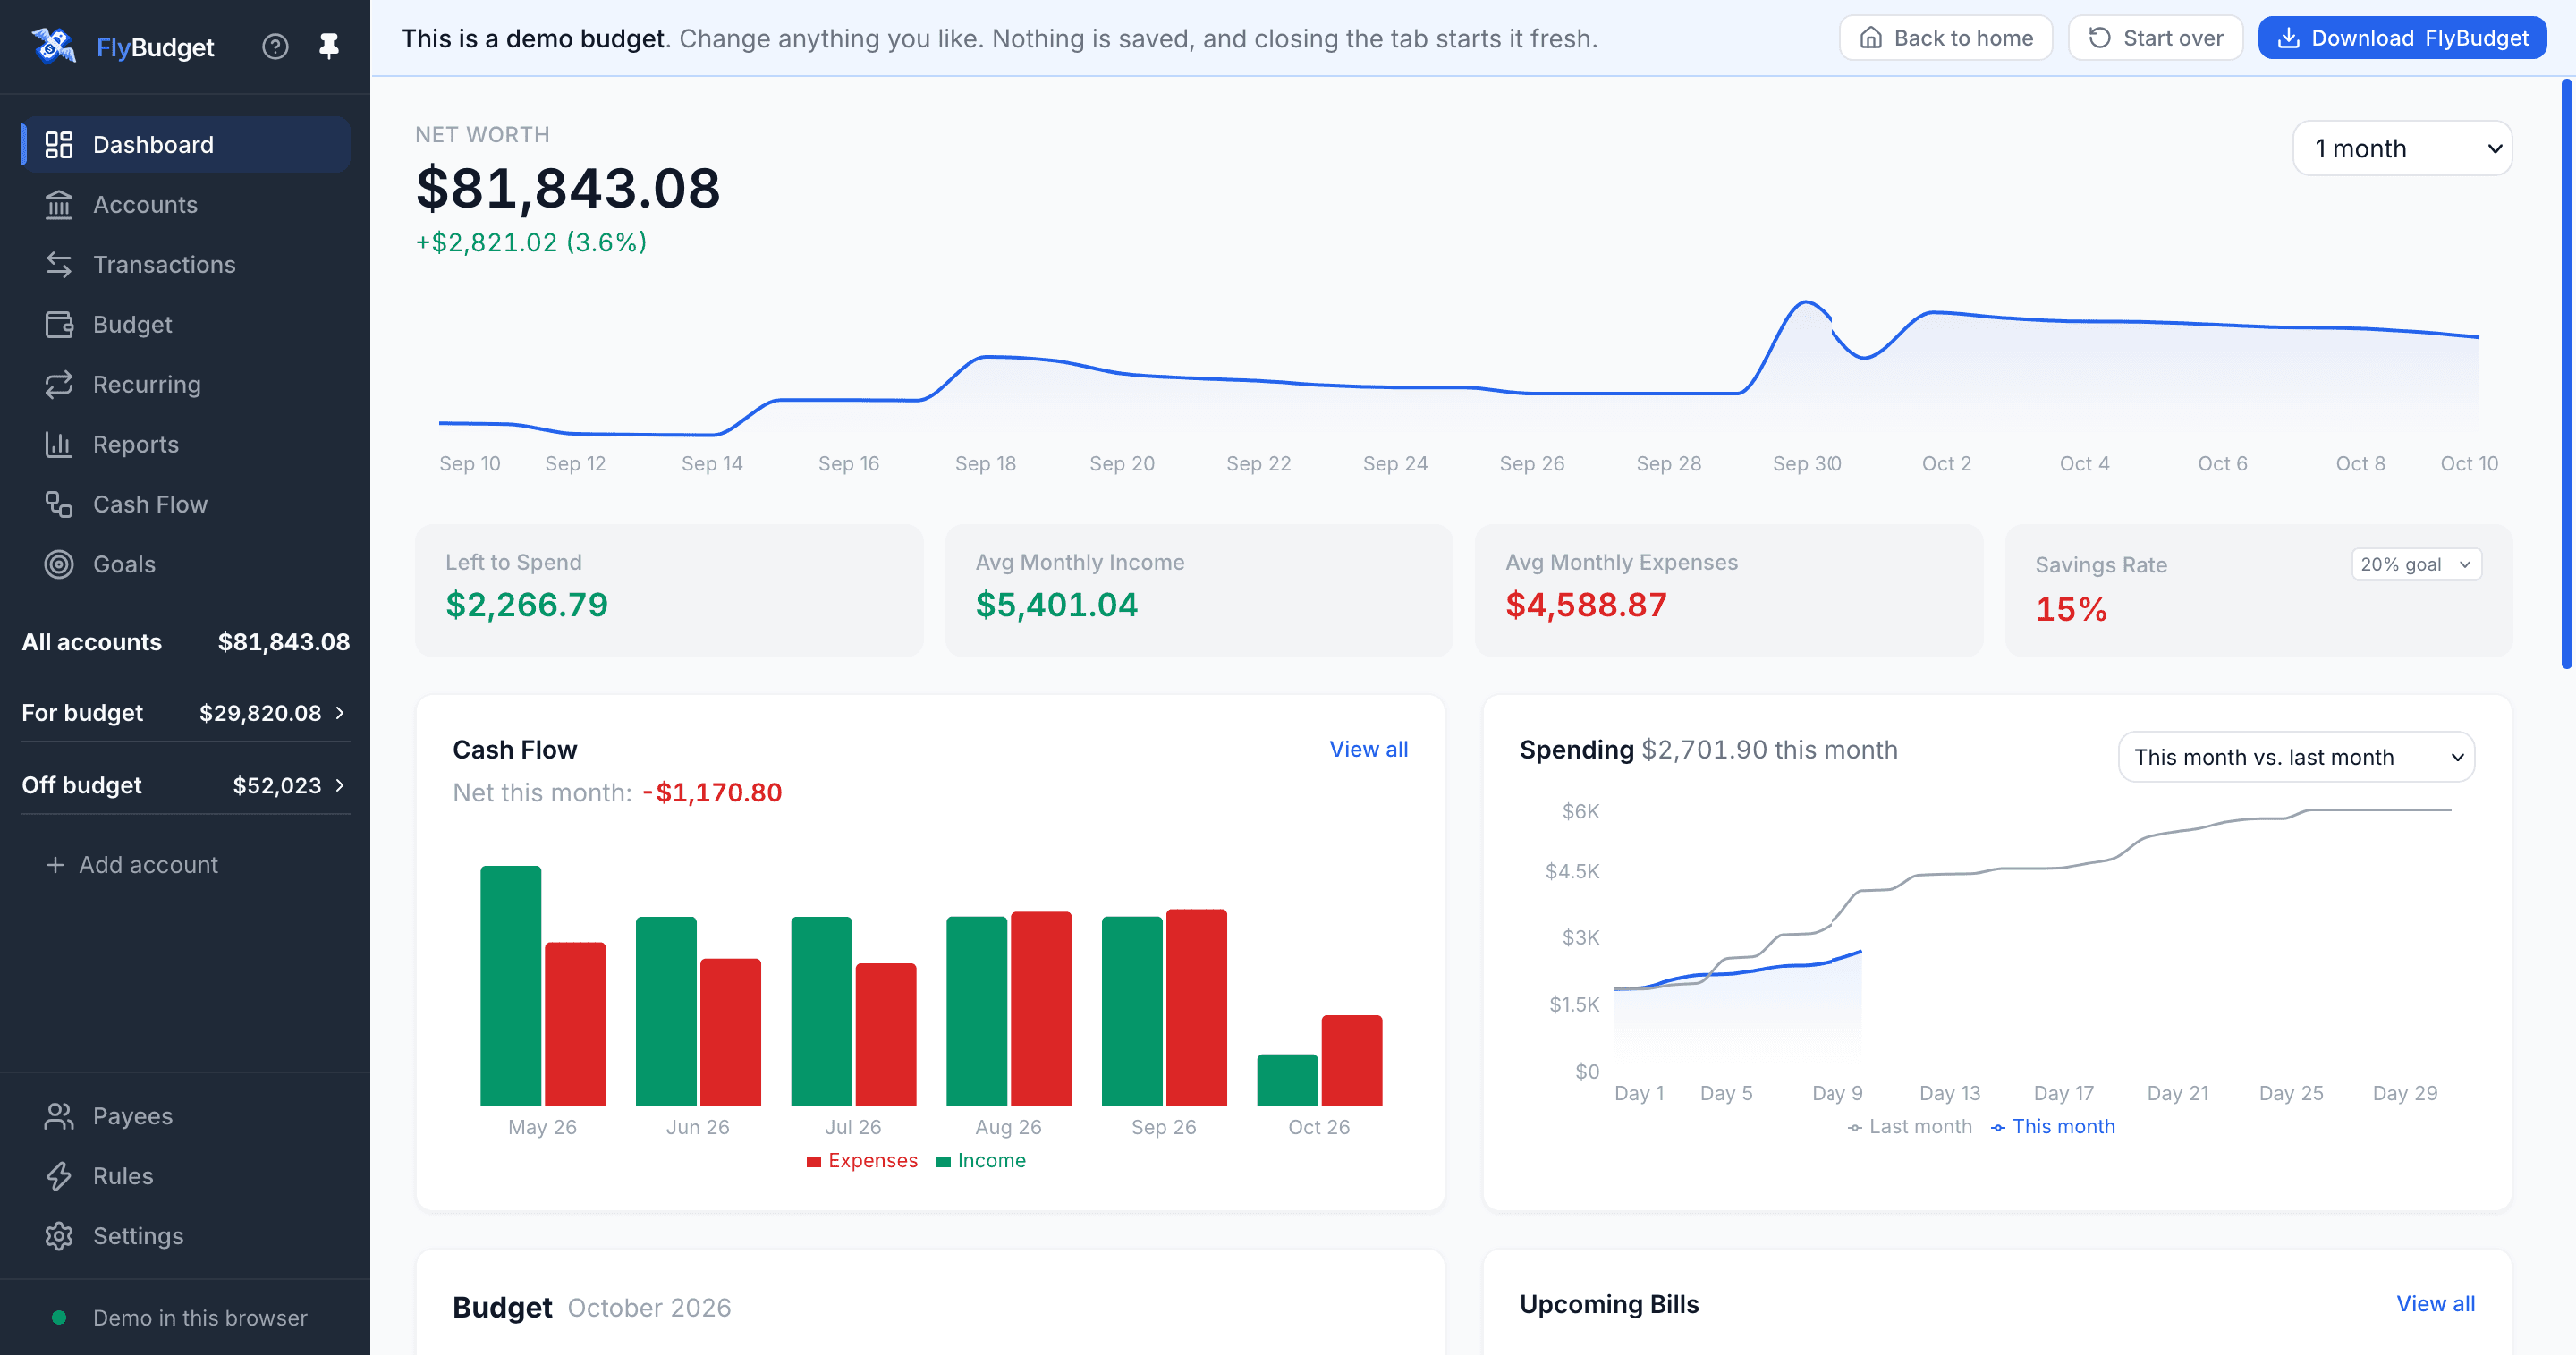Click the Rules lightning bolt icon
This screenshot has width=2576, height=1356.
(x=59, y=1177)
